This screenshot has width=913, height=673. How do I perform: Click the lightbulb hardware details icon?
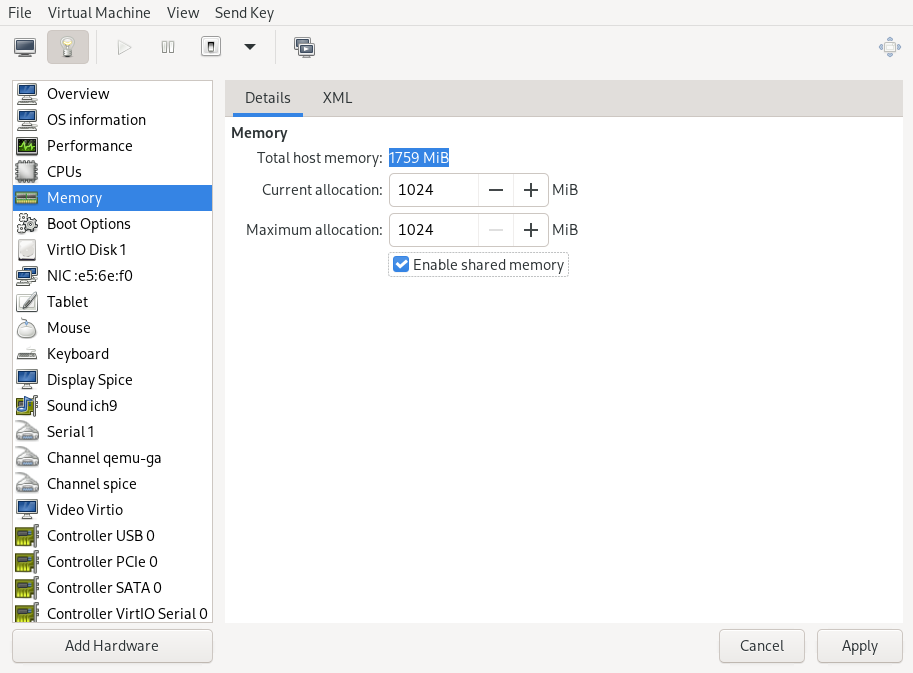coord(67,47)
